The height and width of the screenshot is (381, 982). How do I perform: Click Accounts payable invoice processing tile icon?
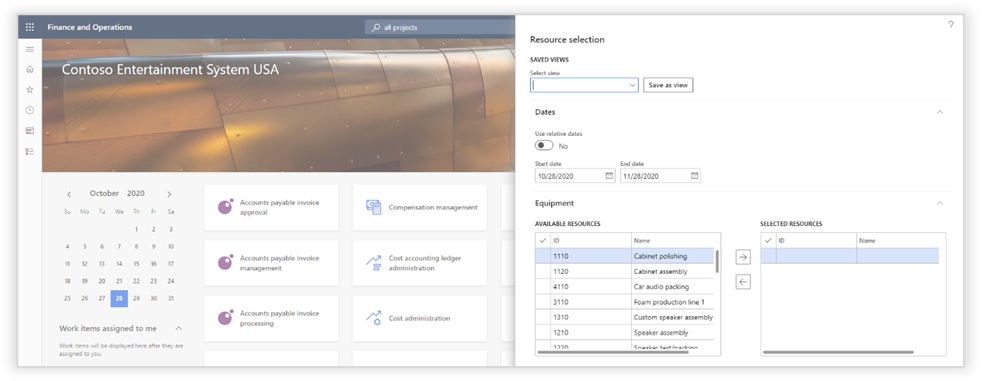(x=225, y=318)
